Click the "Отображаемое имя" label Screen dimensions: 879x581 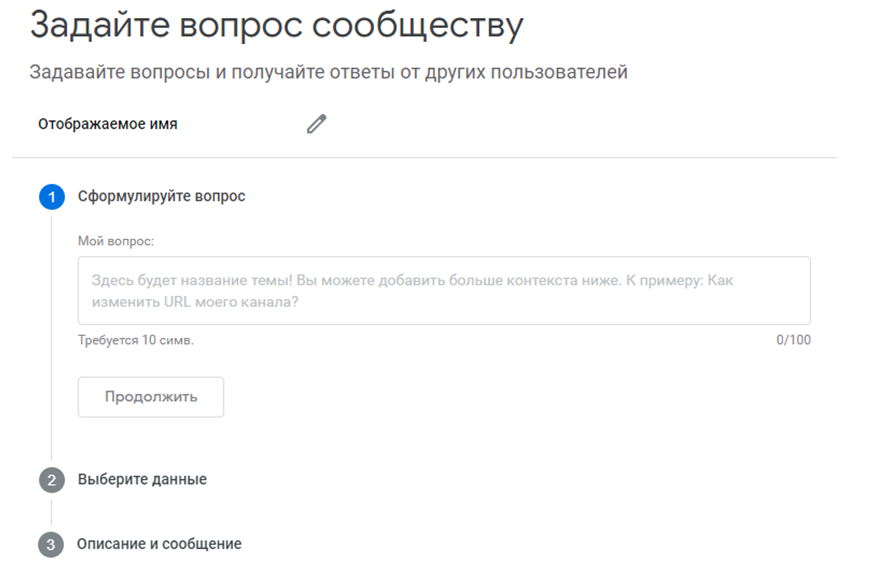point(108,125)
